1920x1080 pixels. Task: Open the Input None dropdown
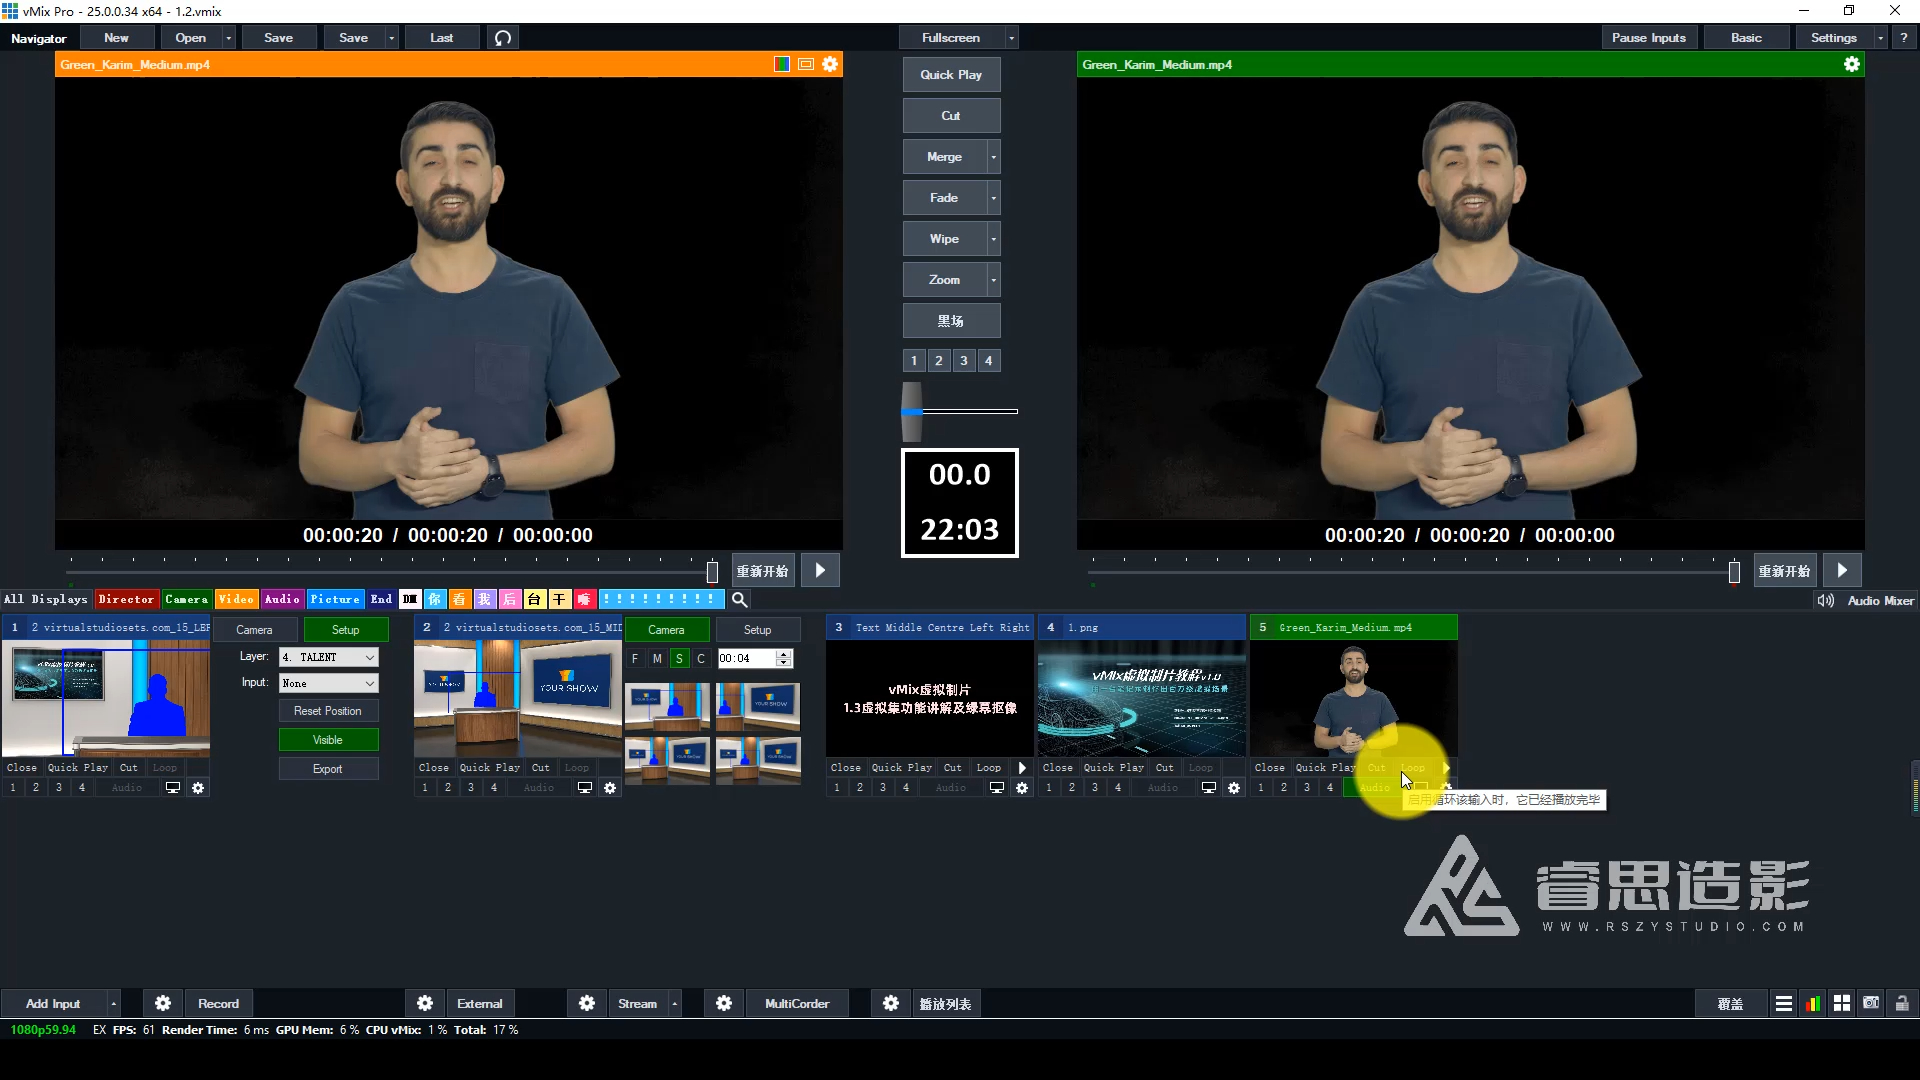[369, 683]
